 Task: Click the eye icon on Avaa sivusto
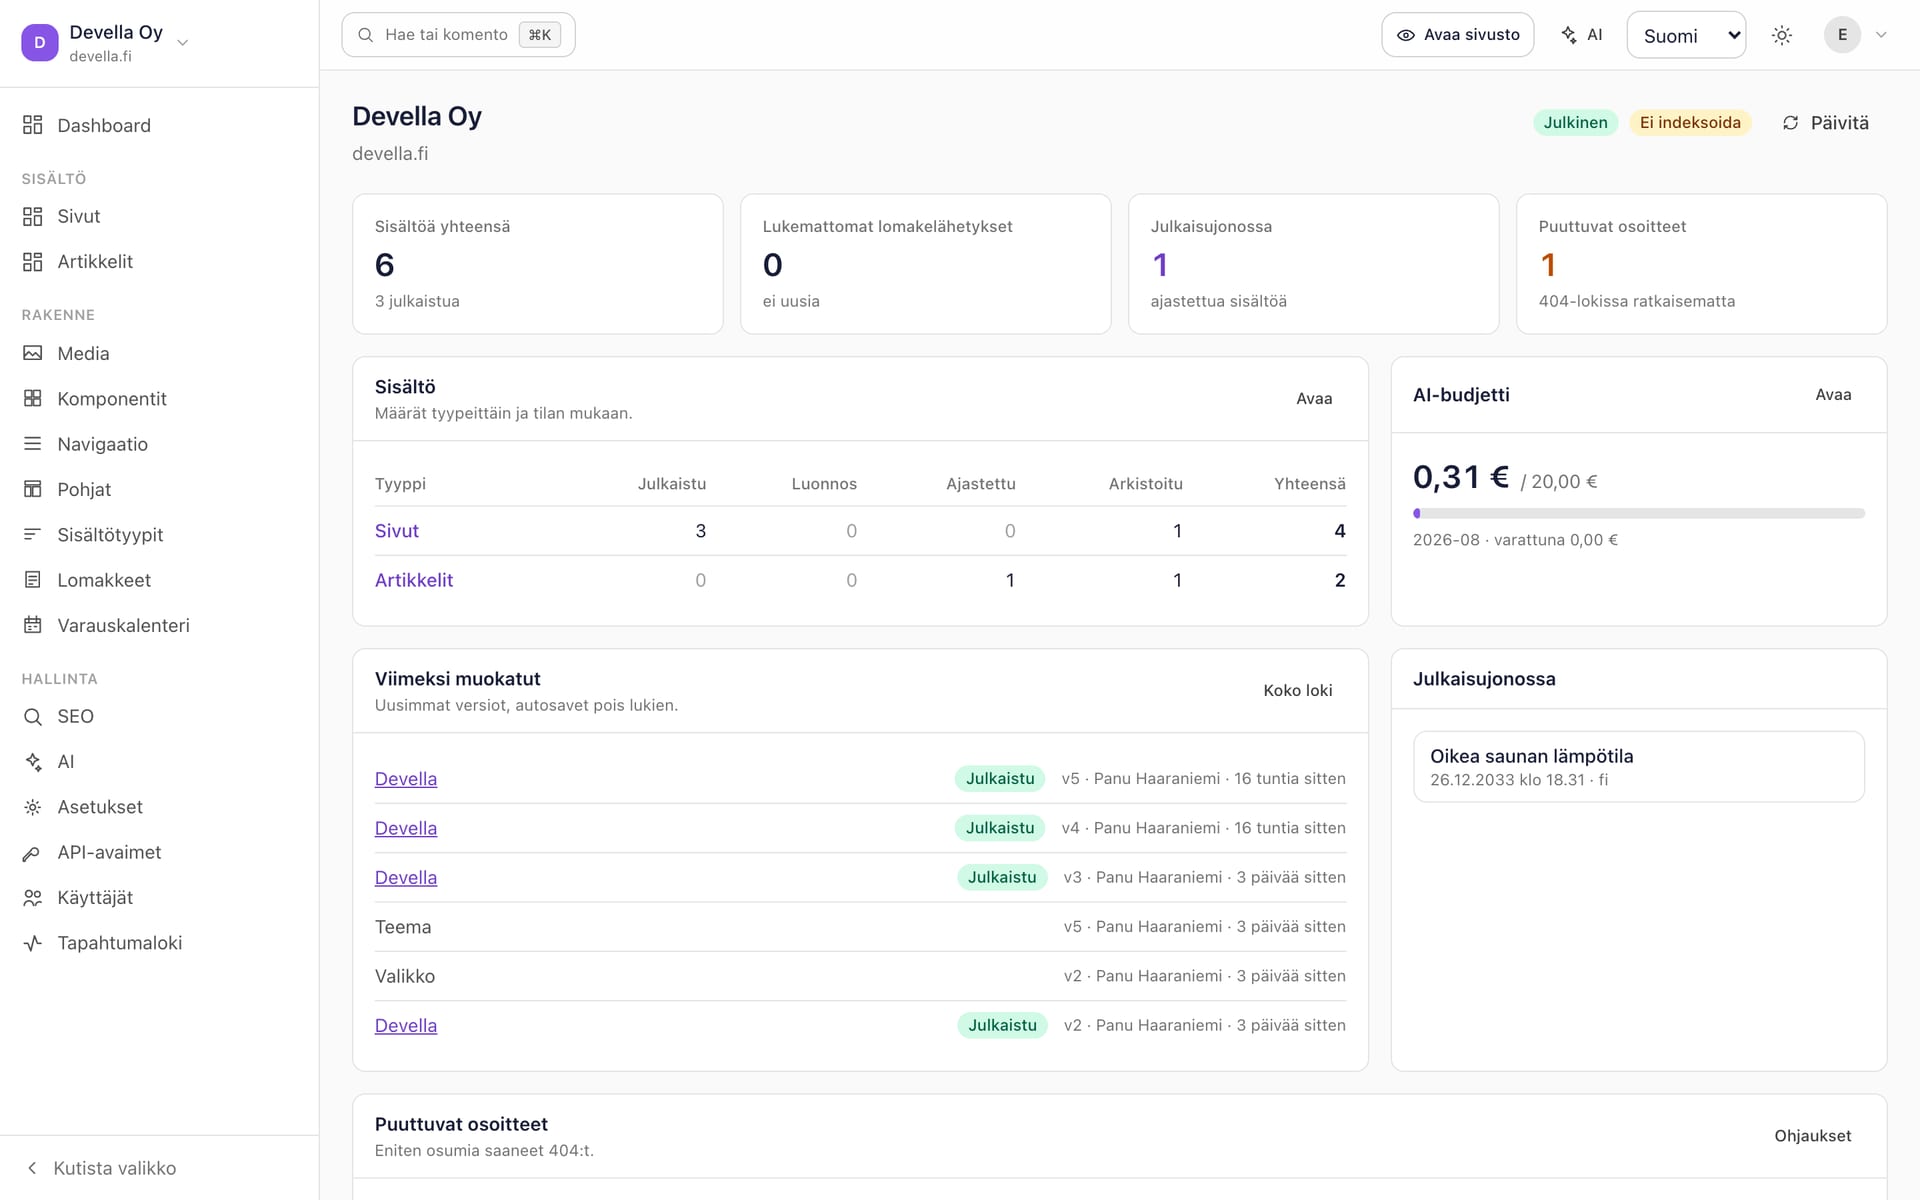tap(1406, 35)
